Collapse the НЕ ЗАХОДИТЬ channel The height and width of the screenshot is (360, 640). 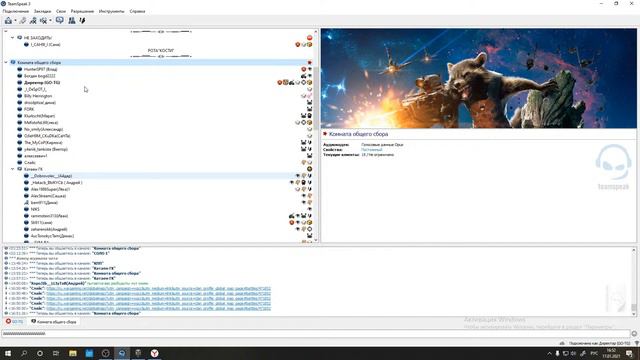point(12,38)
